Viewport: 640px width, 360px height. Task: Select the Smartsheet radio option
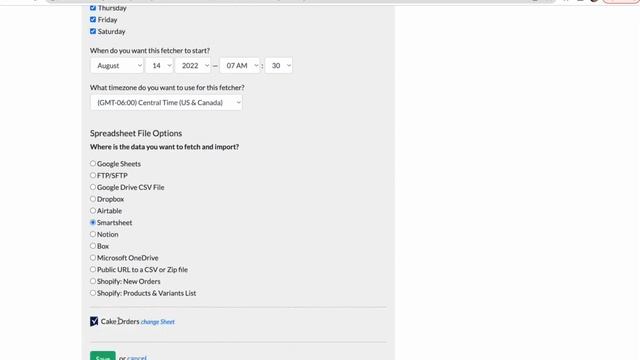(93, 222)
